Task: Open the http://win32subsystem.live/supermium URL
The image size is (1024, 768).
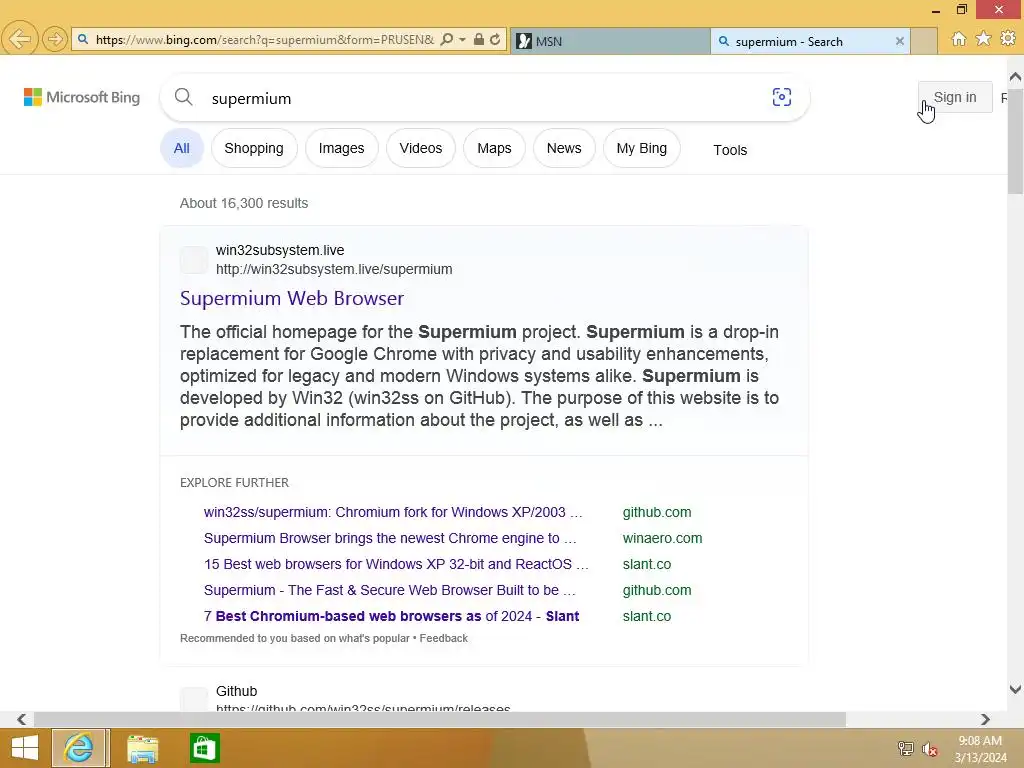Action: point(334,269)
